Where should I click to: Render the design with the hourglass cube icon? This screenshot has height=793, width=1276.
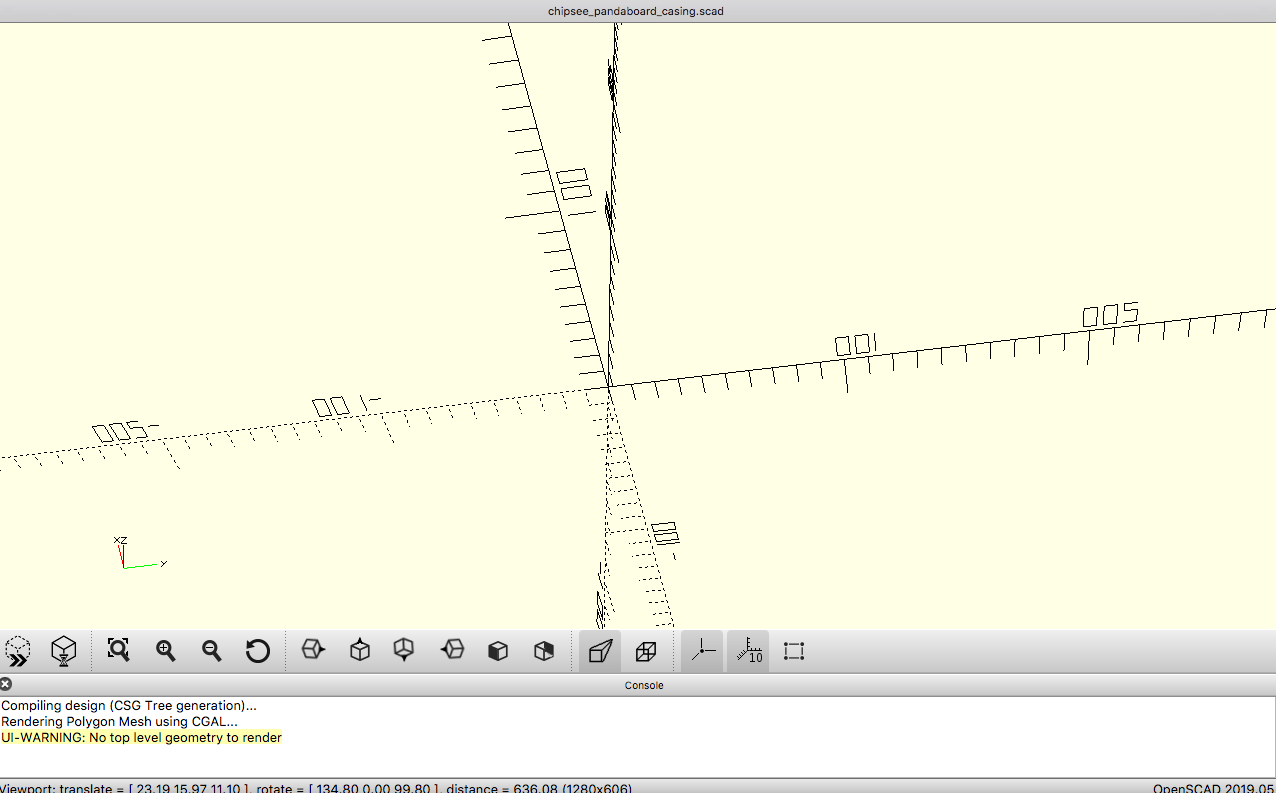coord(64,651)
